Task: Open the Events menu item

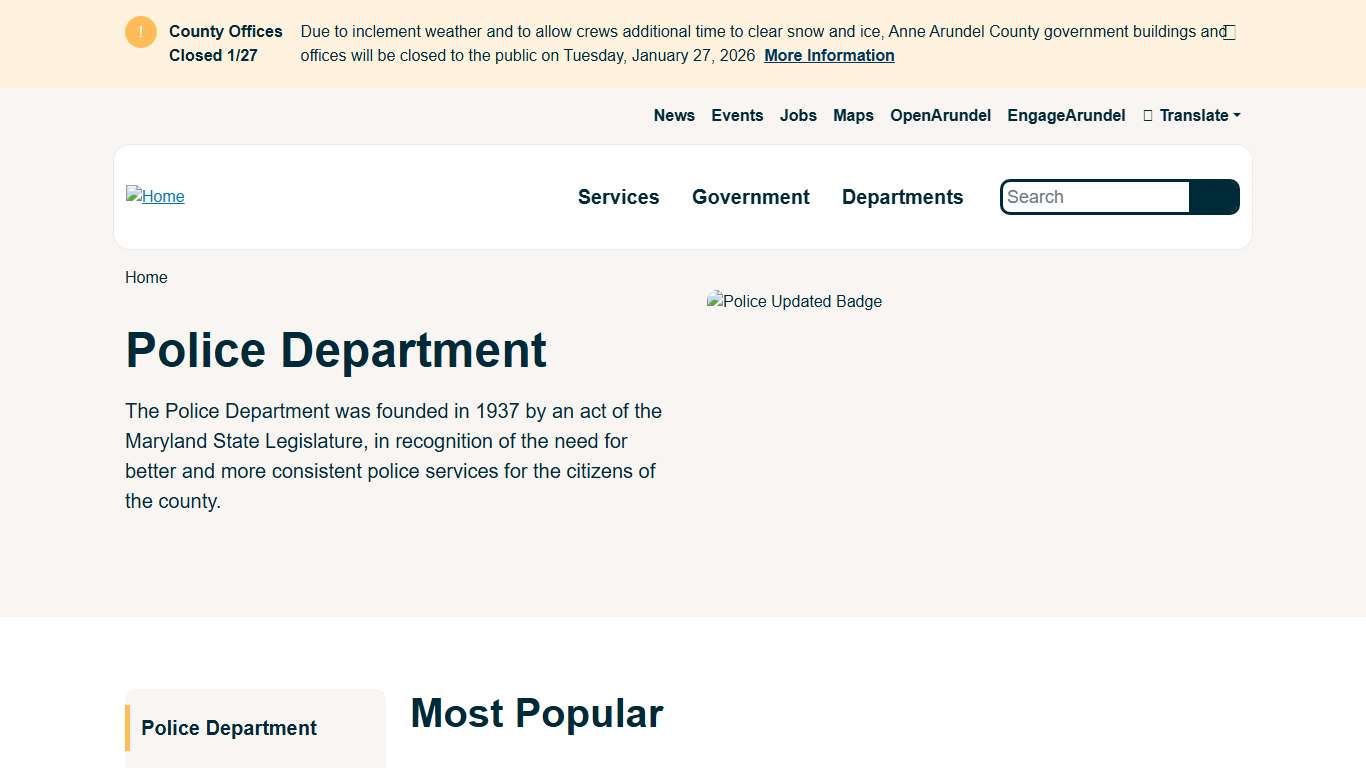Action: (x=737, y=115)
